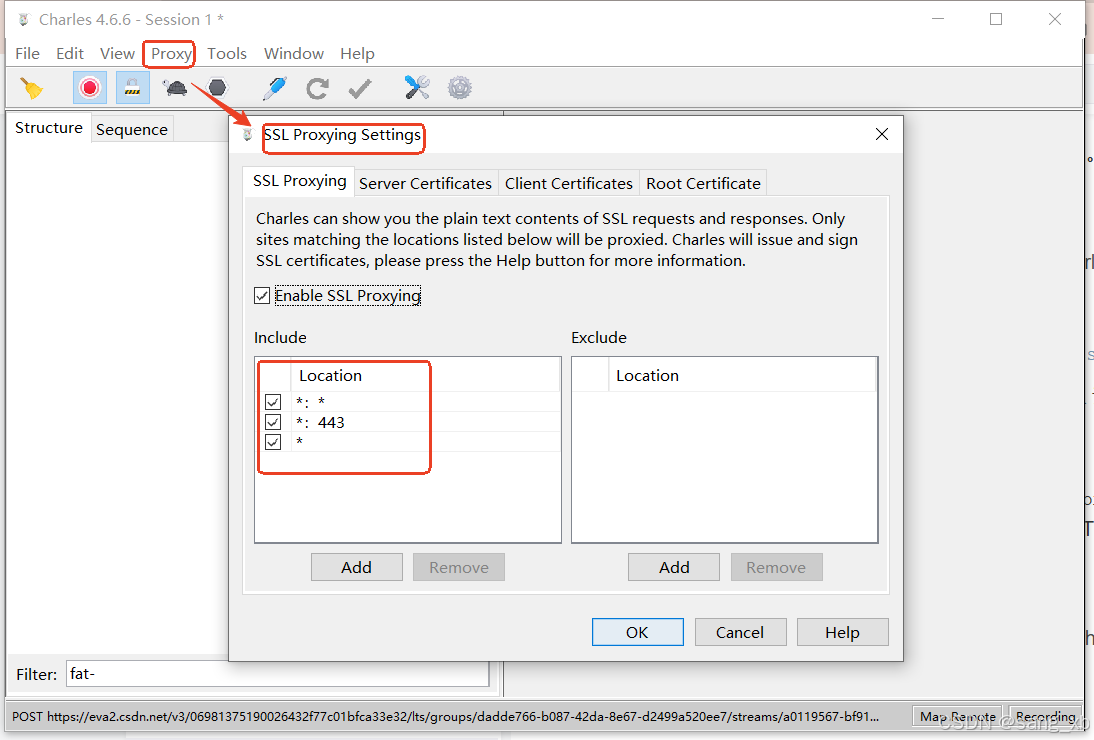Open the Help menu

357,54
